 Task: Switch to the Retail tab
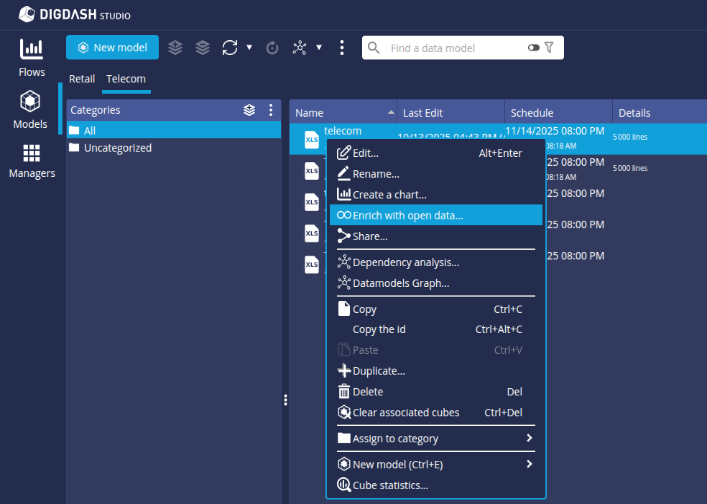81,79
